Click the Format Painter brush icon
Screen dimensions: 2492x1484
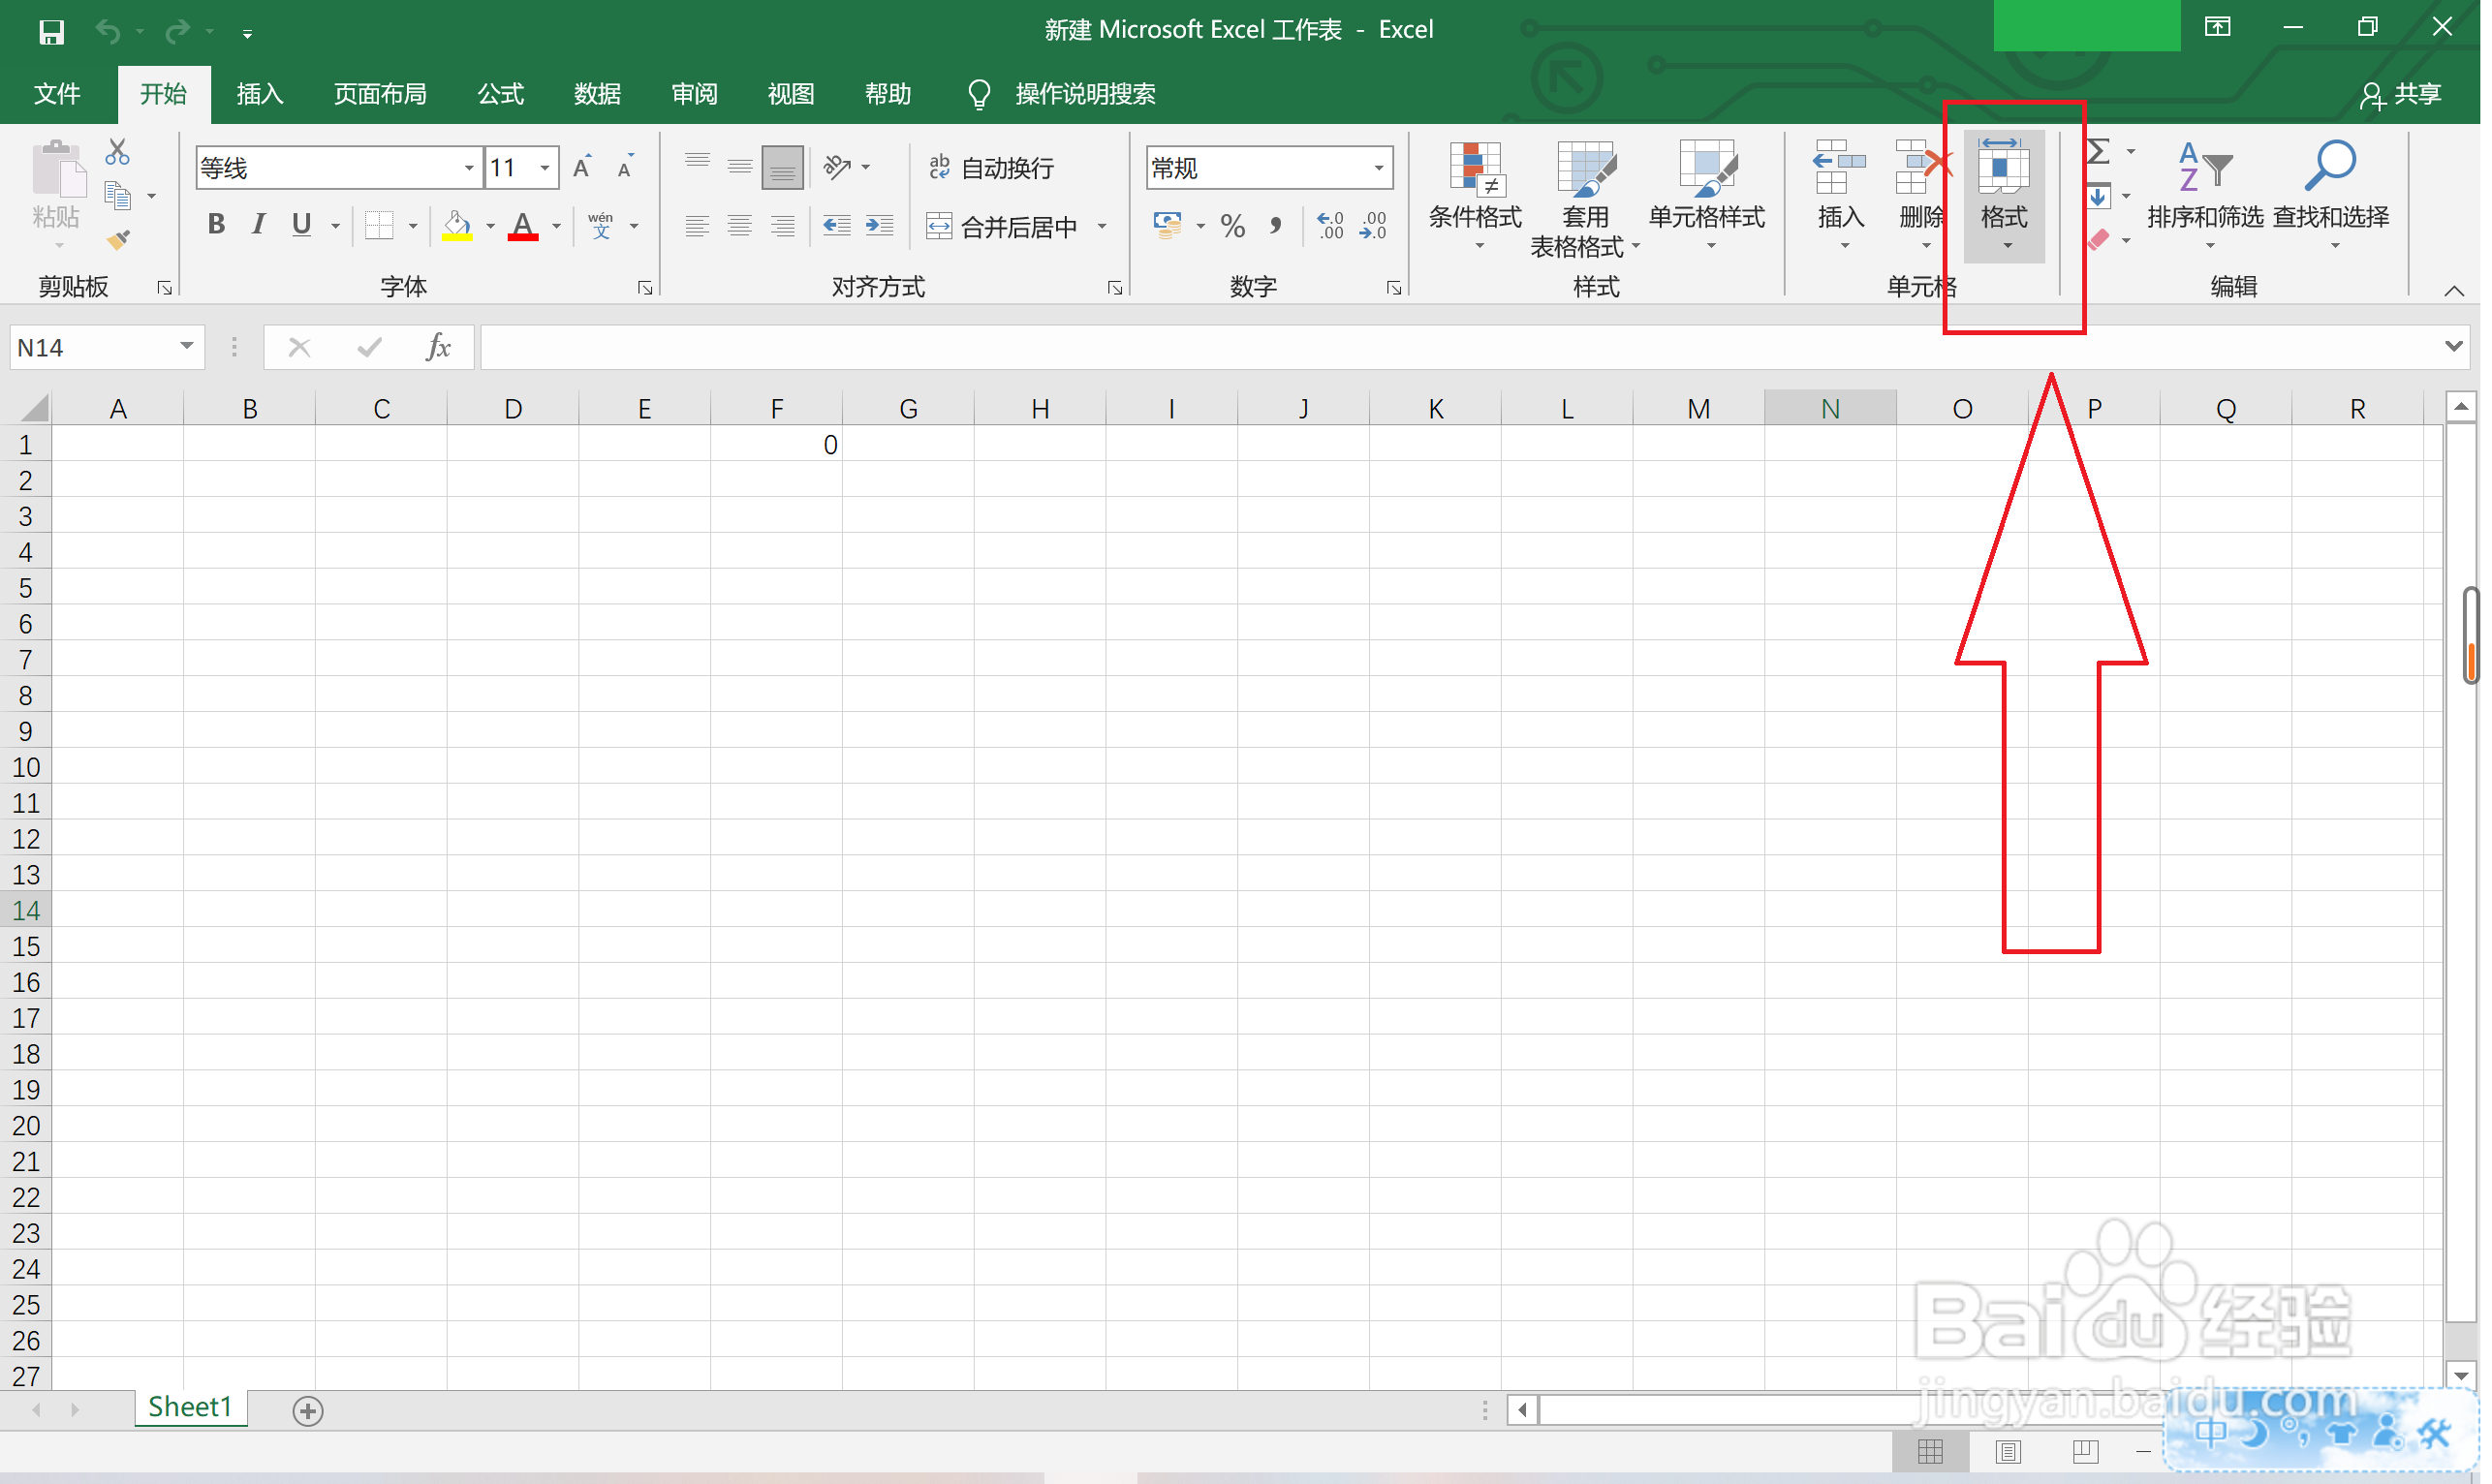pos(119,240)
